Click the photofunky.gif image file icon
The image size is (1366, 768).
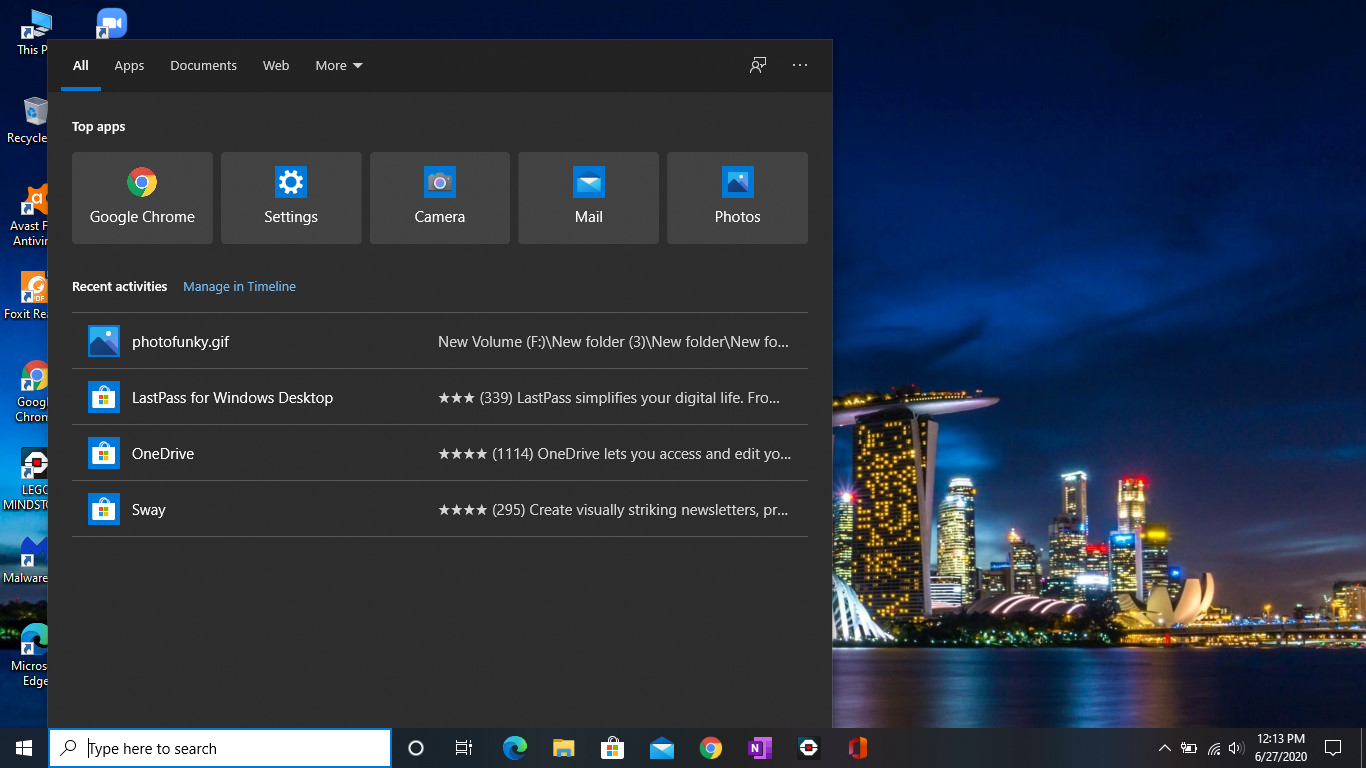click(x=104, y=341)
